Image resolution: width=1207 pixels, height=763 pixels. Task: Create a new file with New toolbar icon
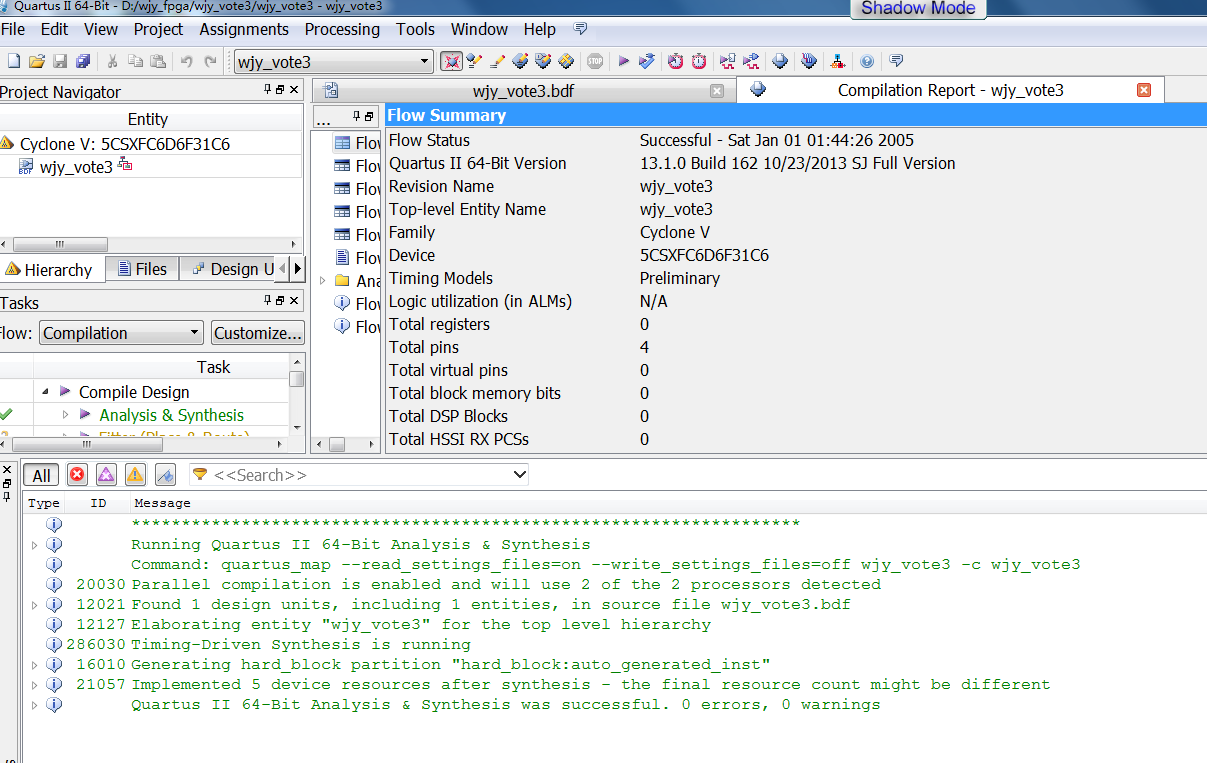14,62
